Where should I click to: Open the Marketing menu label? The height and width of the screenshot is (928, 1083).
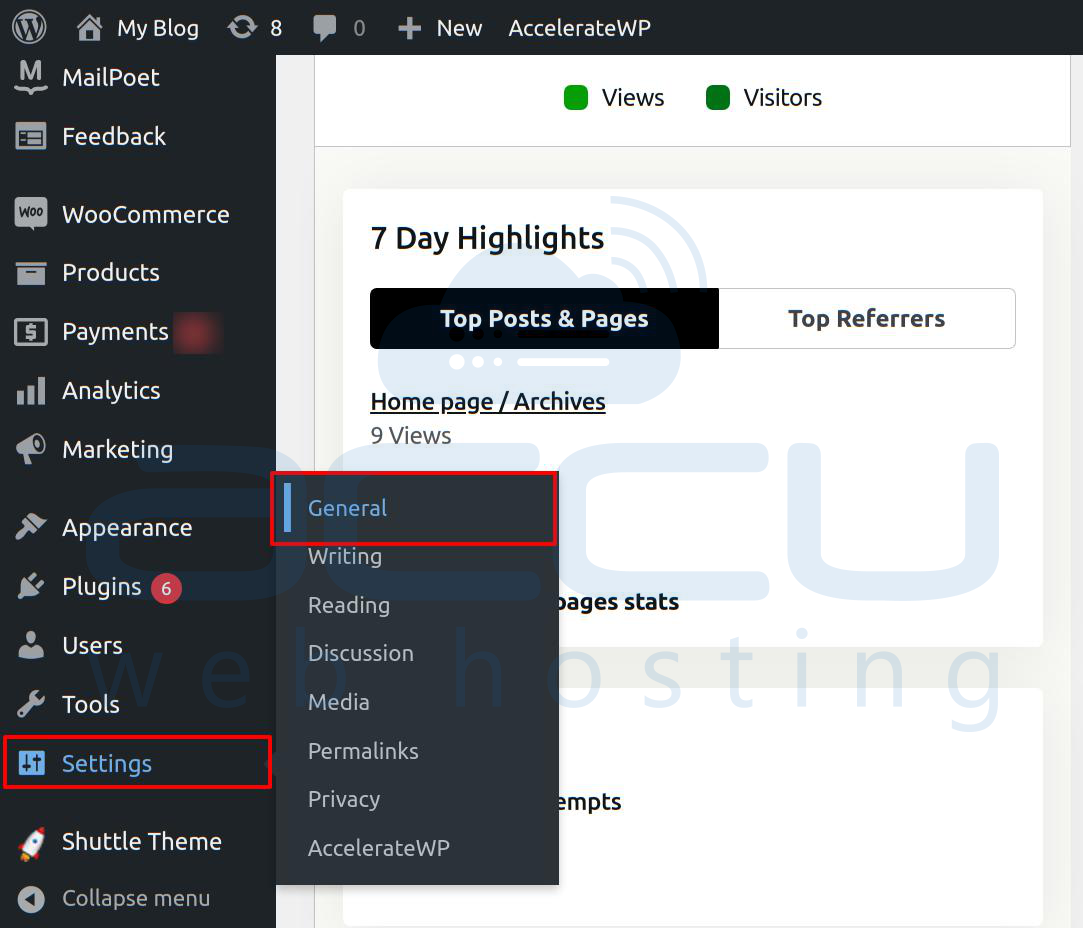tap(117, 450)
